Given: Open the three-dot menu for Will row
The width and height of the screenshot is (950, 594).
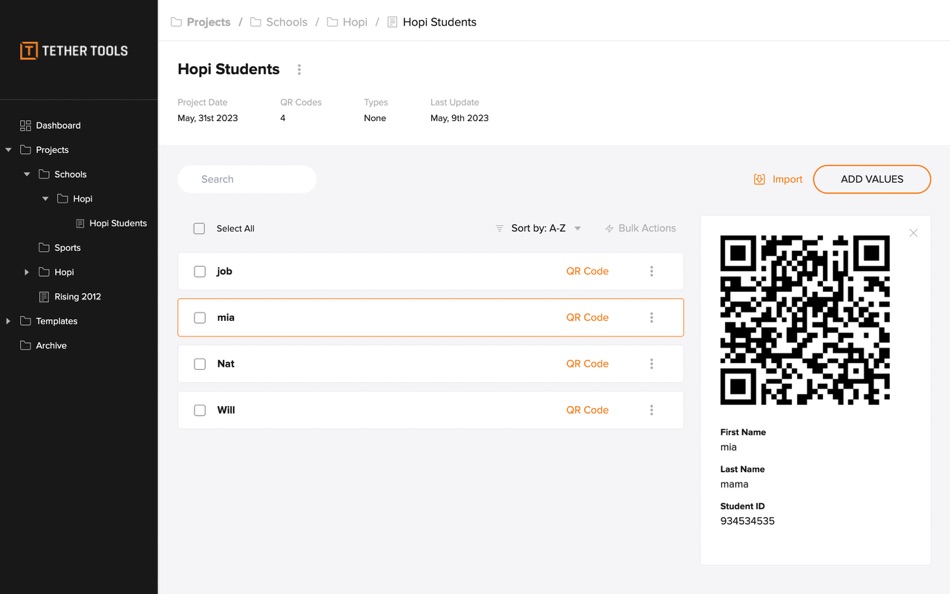Looking at the screenshot, I should (651, 410).
